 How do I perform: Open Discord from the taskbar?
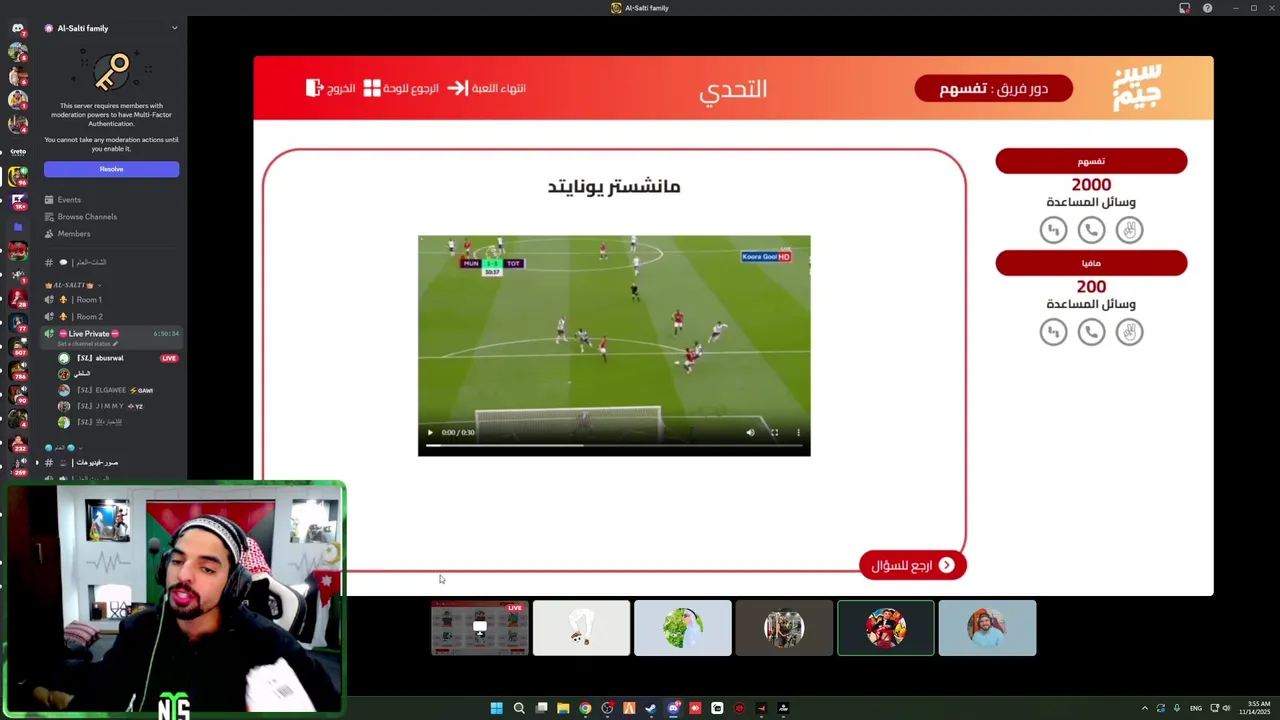click(x=673, y=708)
